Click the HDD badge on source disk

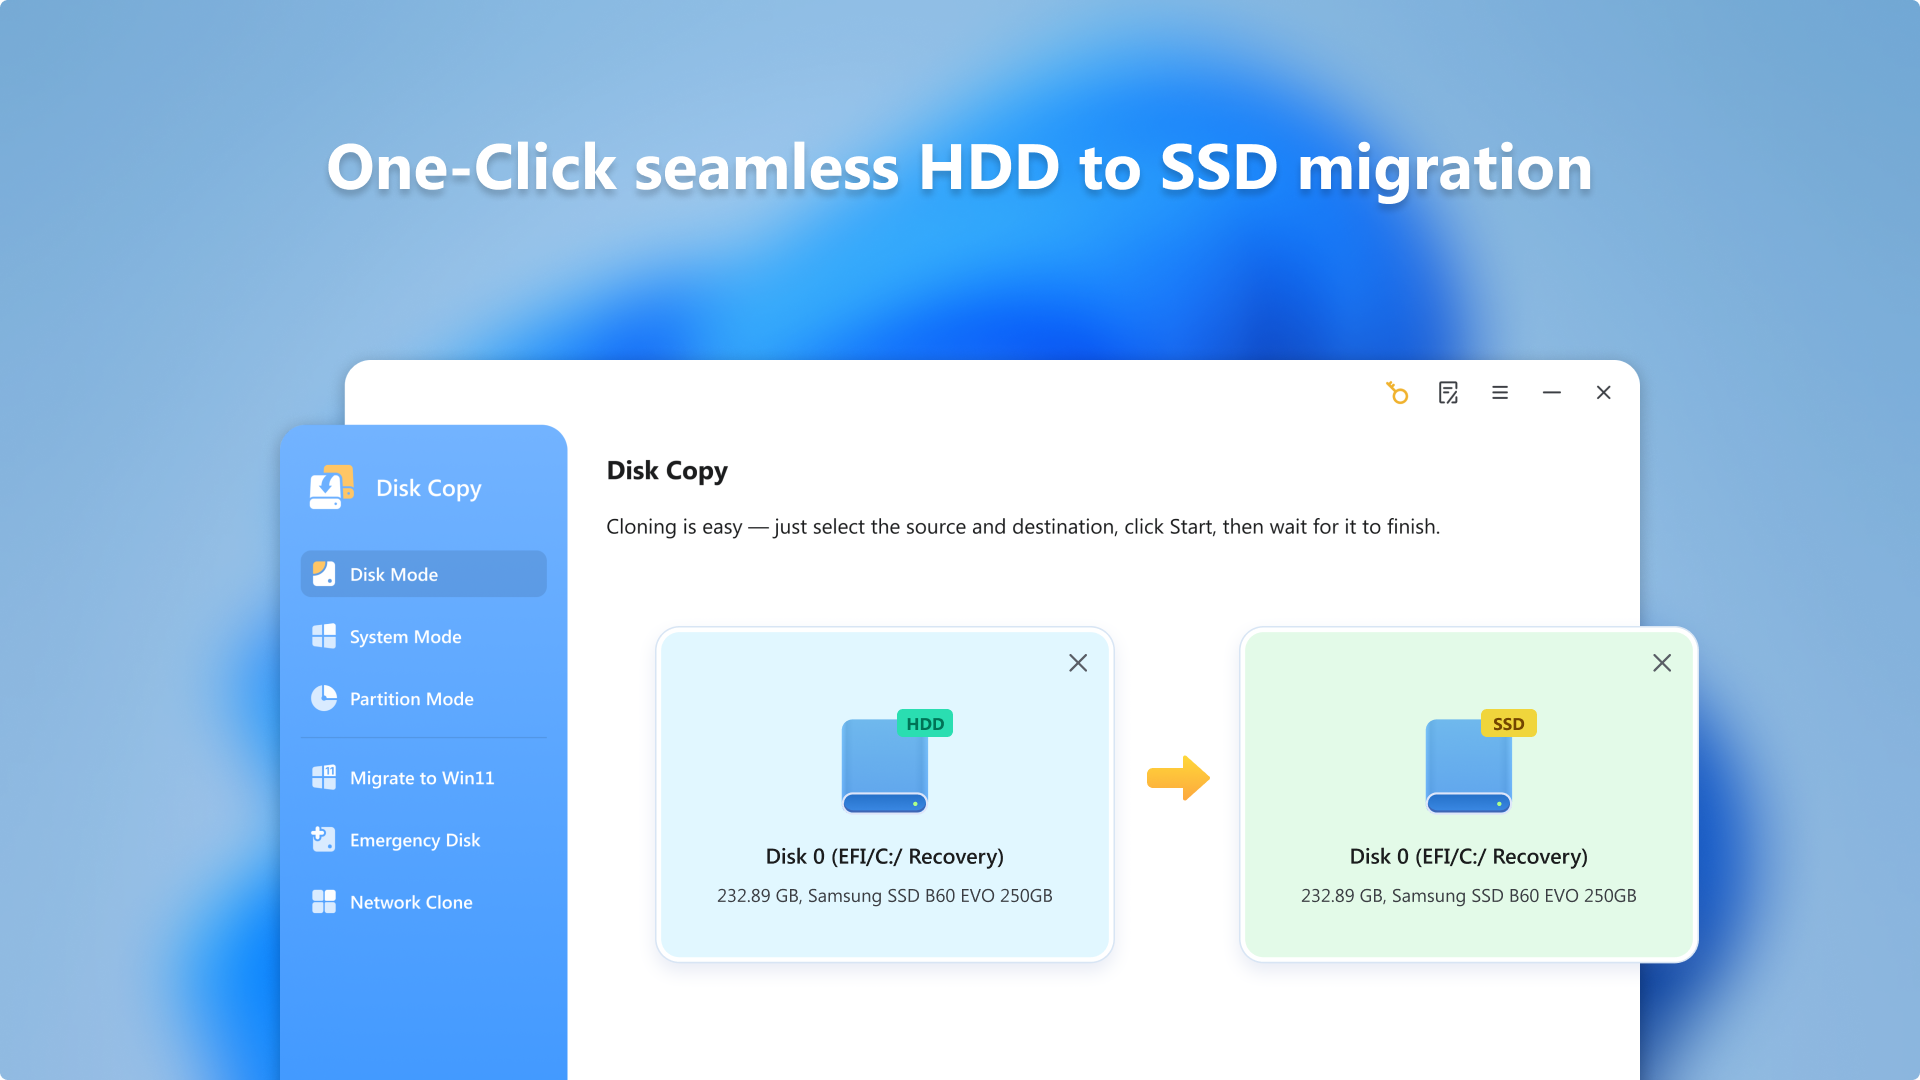coord(925,722)
